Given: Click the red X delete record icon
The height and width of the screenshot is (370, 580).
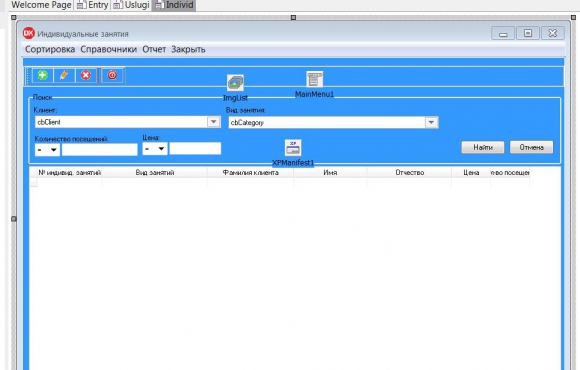Looking at the screenshot, I should point(86,75).
